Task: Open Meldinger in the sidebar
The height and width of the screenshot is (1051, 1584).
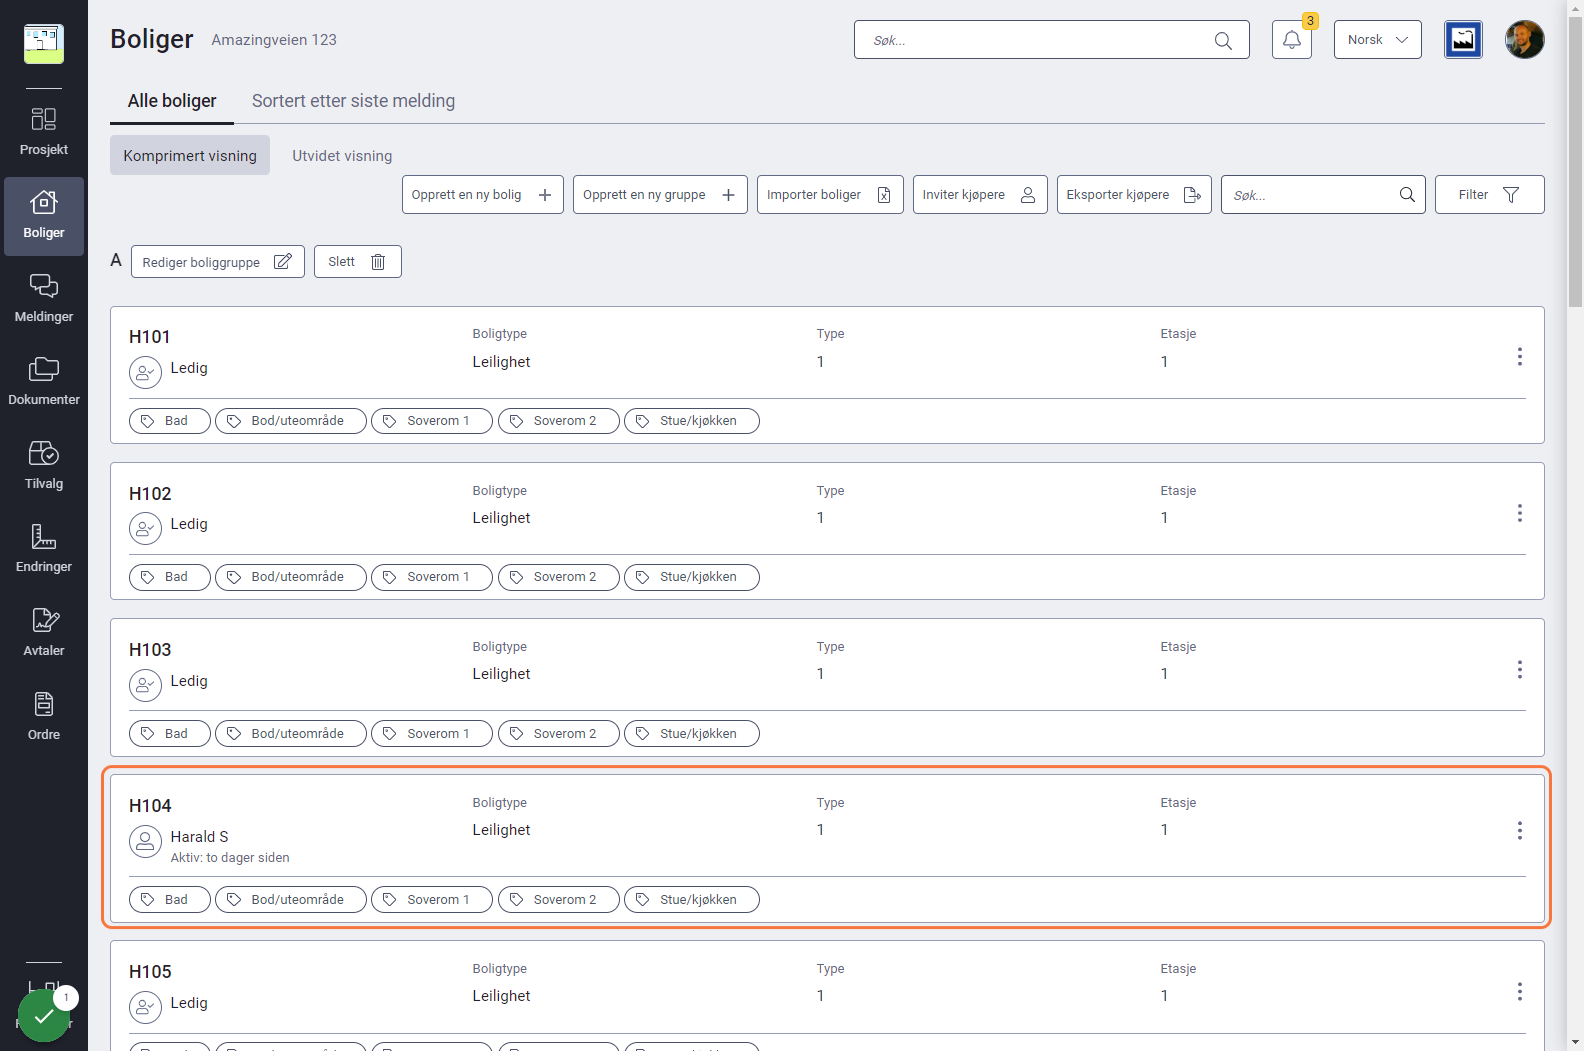Action: (44, 299)
